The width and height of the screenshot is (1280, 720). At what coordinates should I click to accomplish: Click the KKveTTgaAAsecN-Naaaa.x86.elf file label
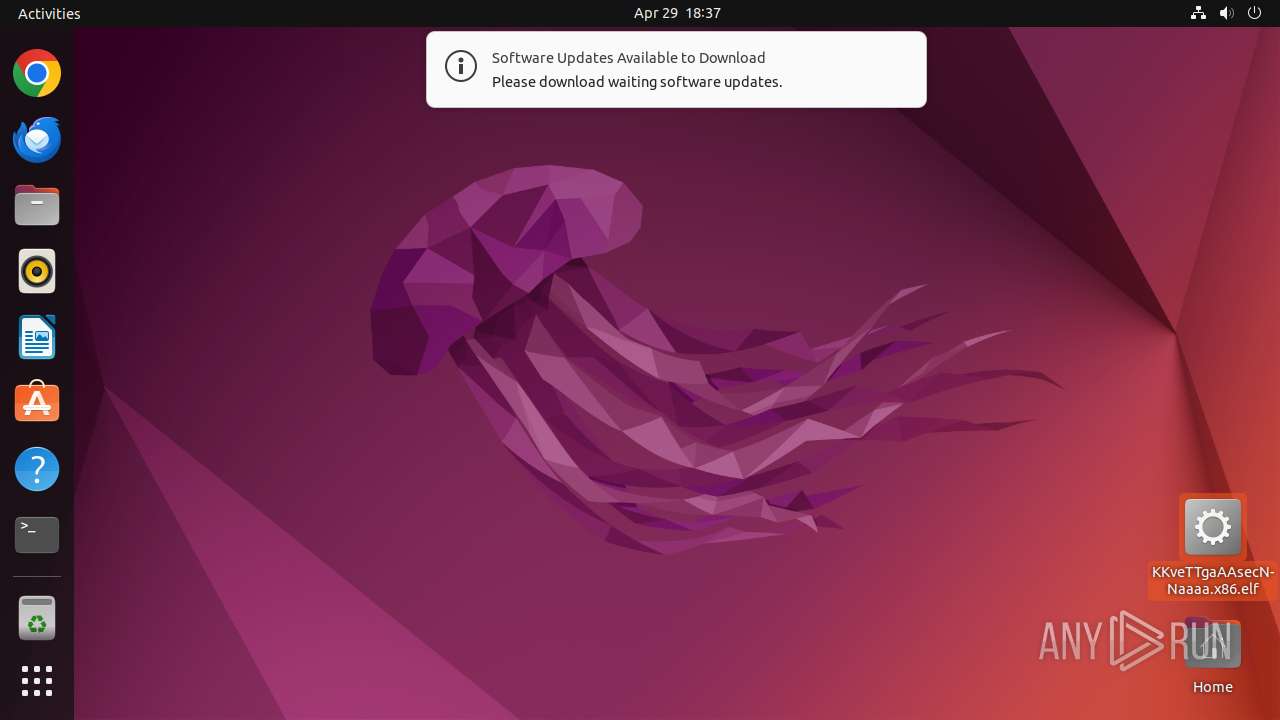pos(1213,580)
